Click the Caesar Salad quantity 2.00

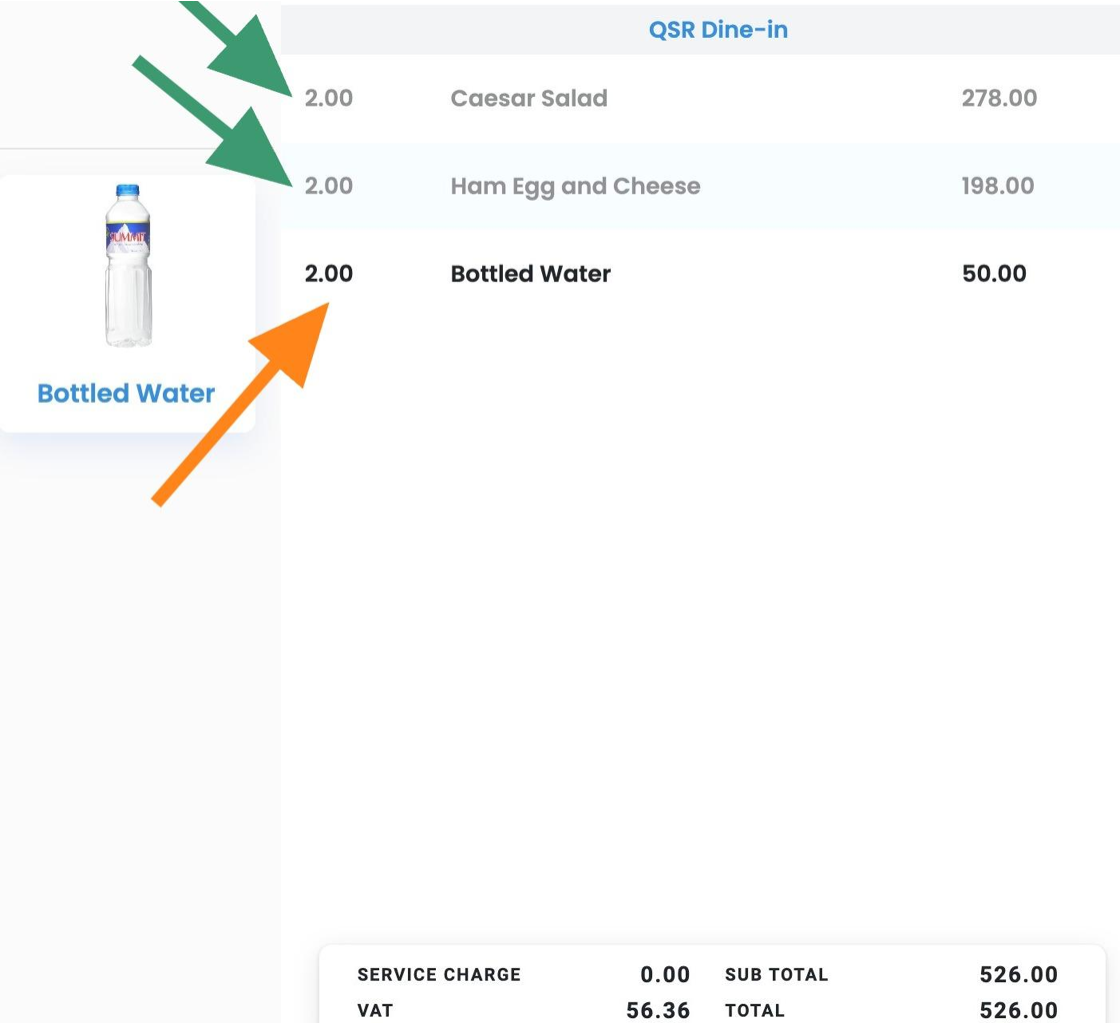click(329, 98)
